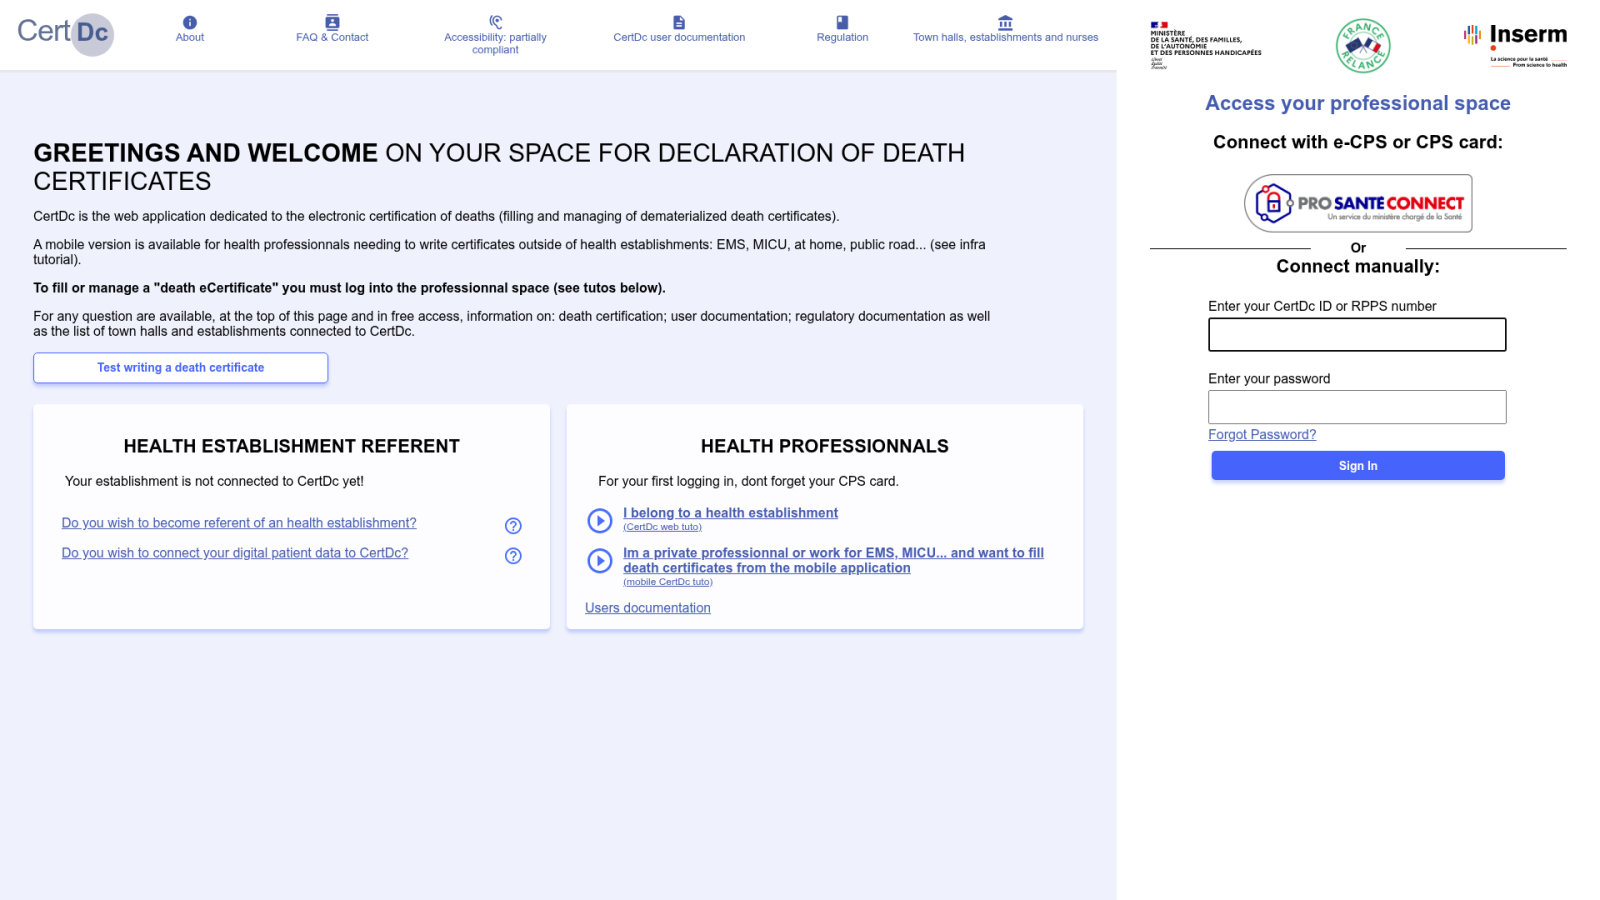Click help icon beside become referent question

(x=513, y=526)
